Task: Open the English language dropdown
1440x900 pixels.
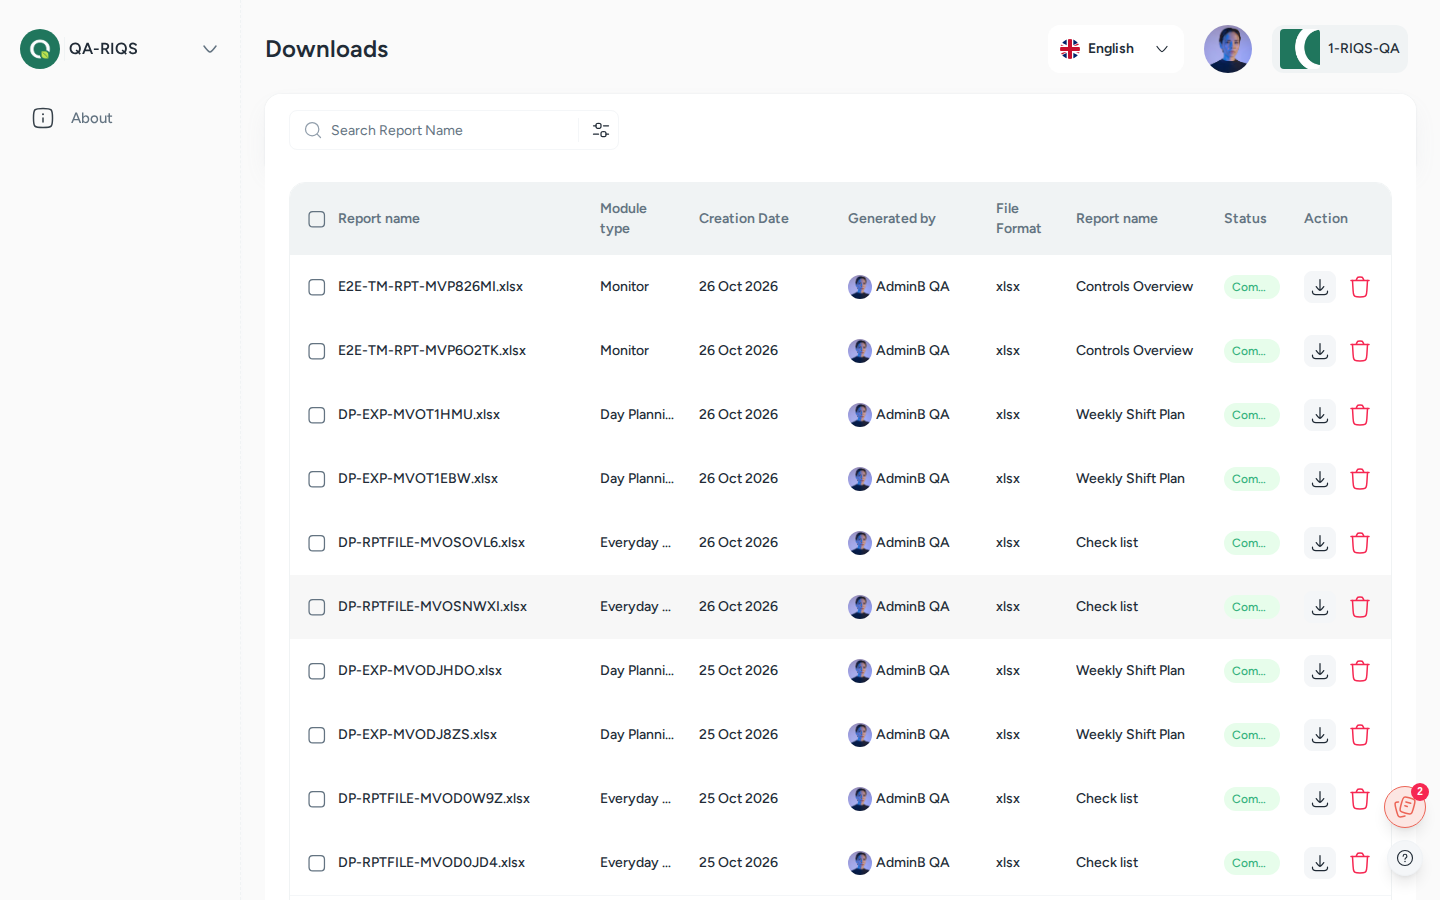Action: click(x=1116, y=49)
